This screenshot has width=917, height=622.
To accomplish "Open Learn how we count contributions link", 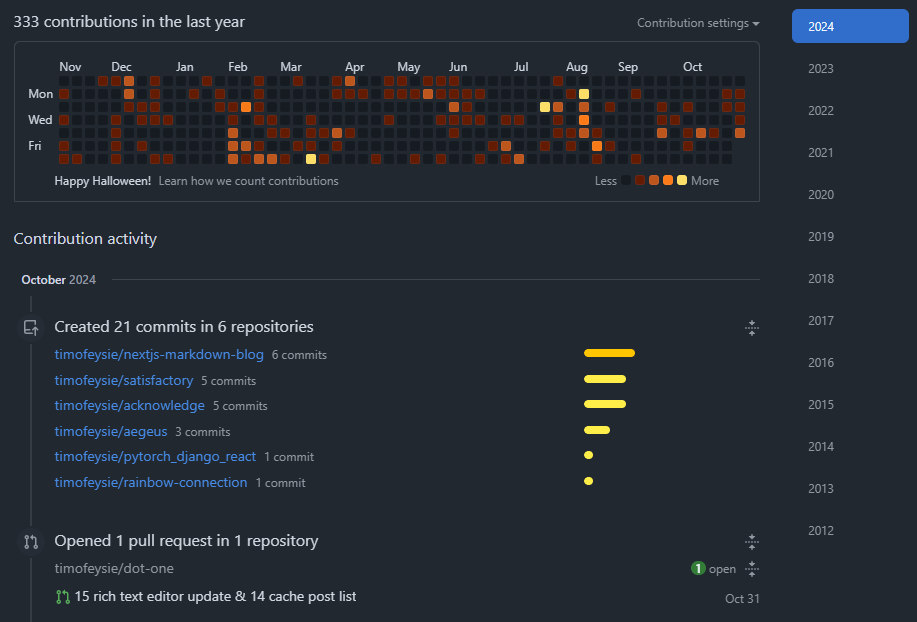I will pos(249,181).
